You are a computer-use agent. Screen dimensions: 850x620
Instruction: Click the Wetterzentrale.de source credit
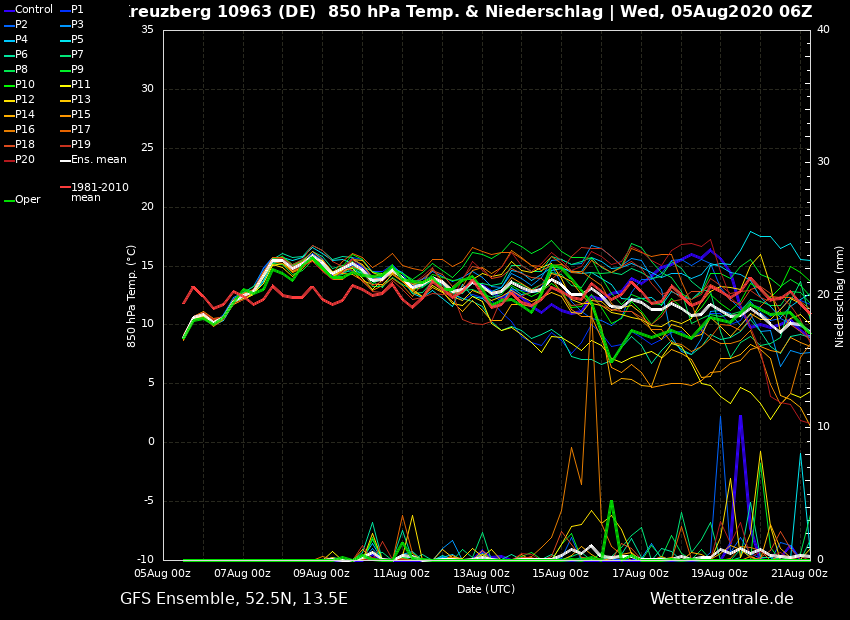722,599
